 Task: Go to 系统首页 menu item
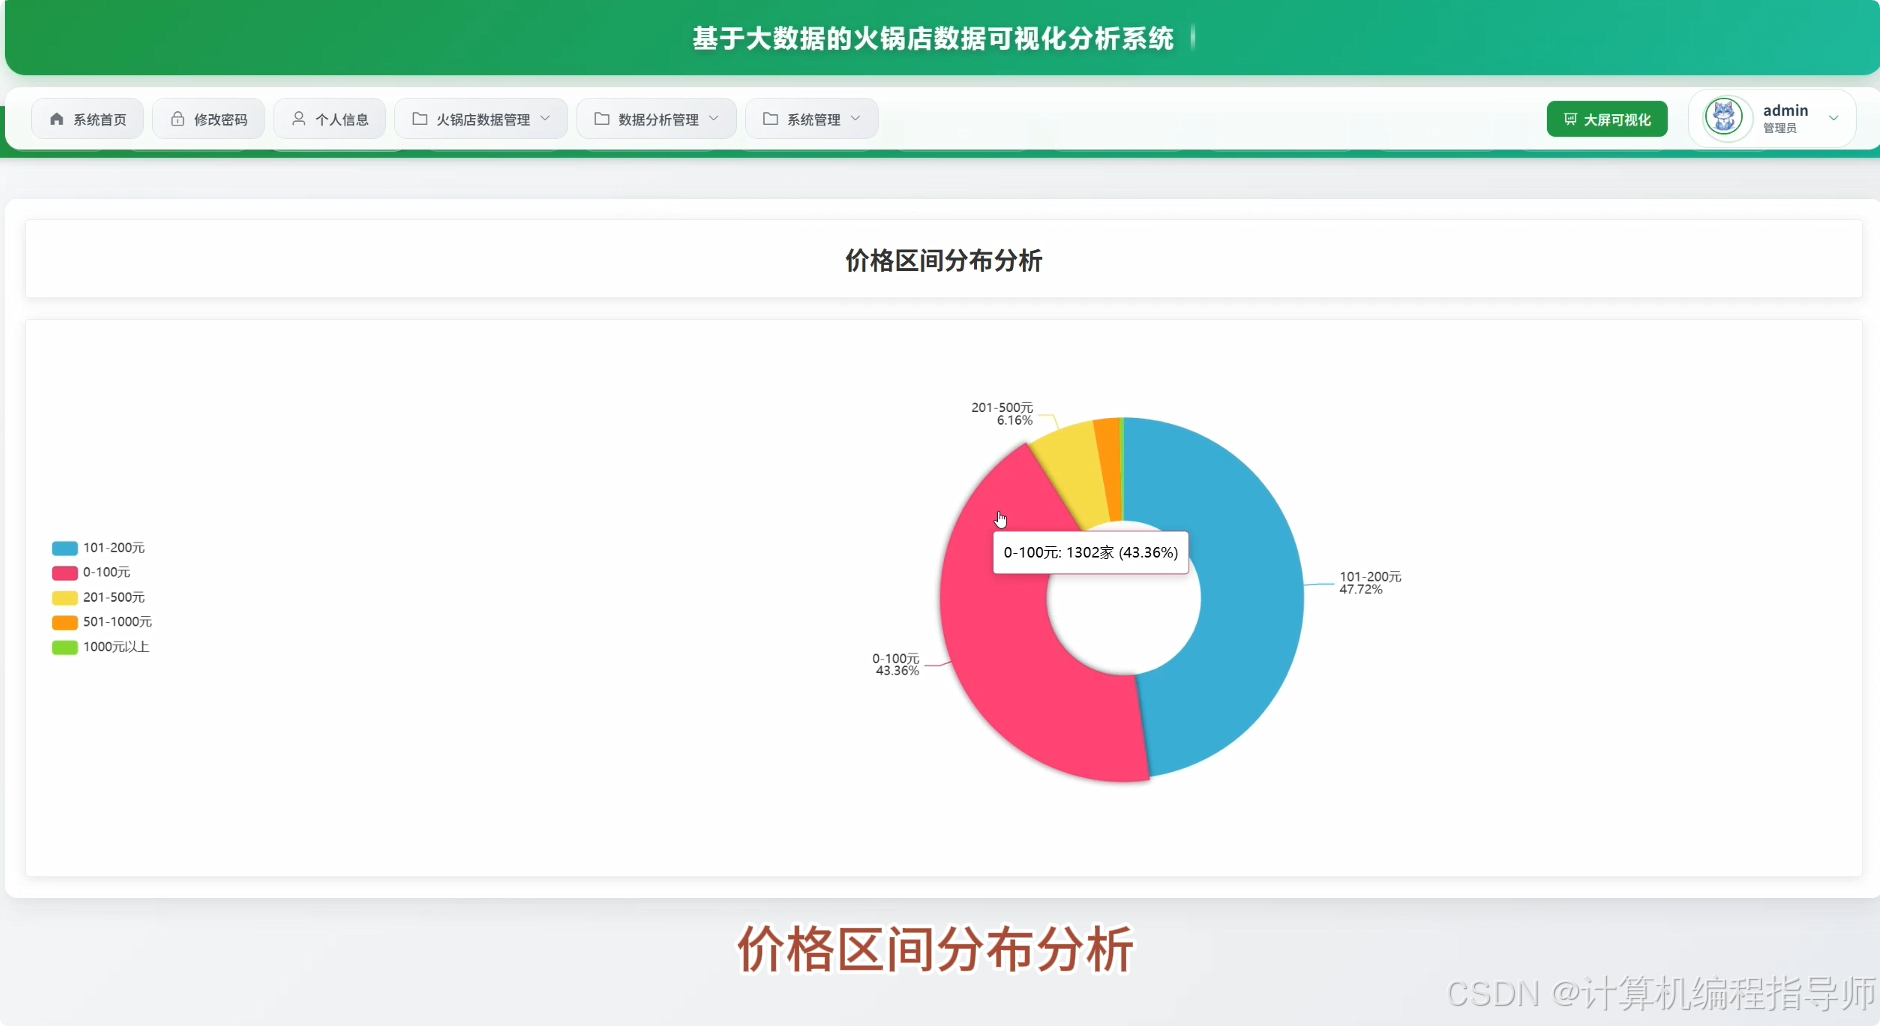(88, 119)
